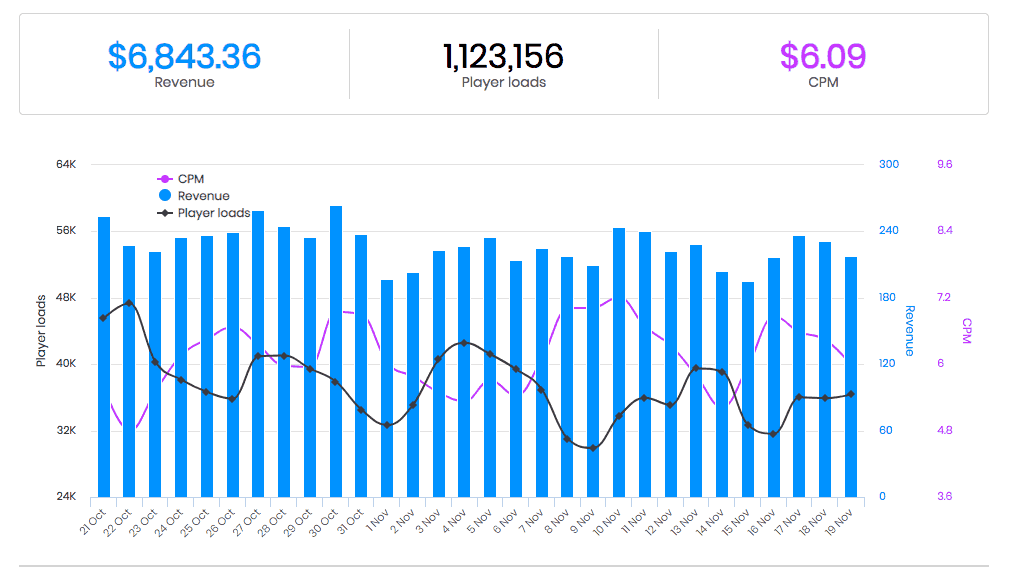Click the revenue bar for 15 Nov

[748, 390]
